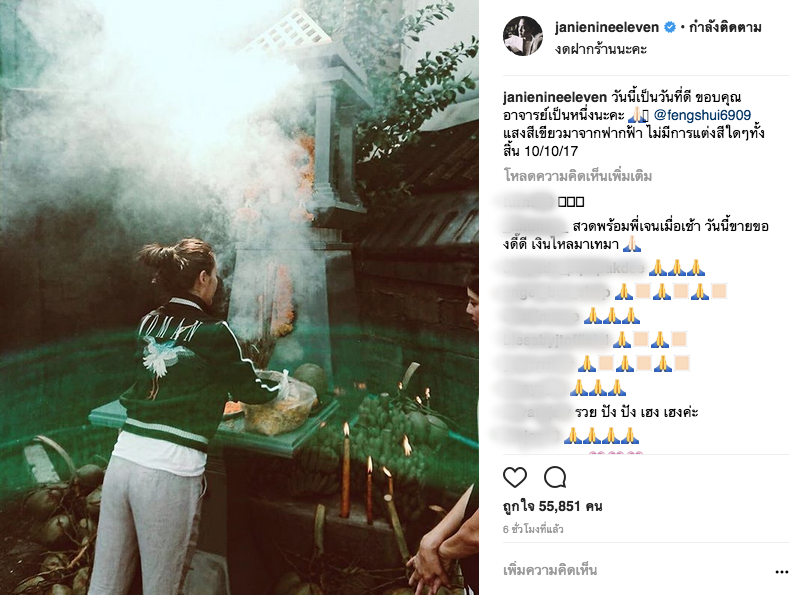This screenshot has height=595, width=799.
Task: Open janienineeleven username in header
Action: pyautogui.click(x=607, y=27)
